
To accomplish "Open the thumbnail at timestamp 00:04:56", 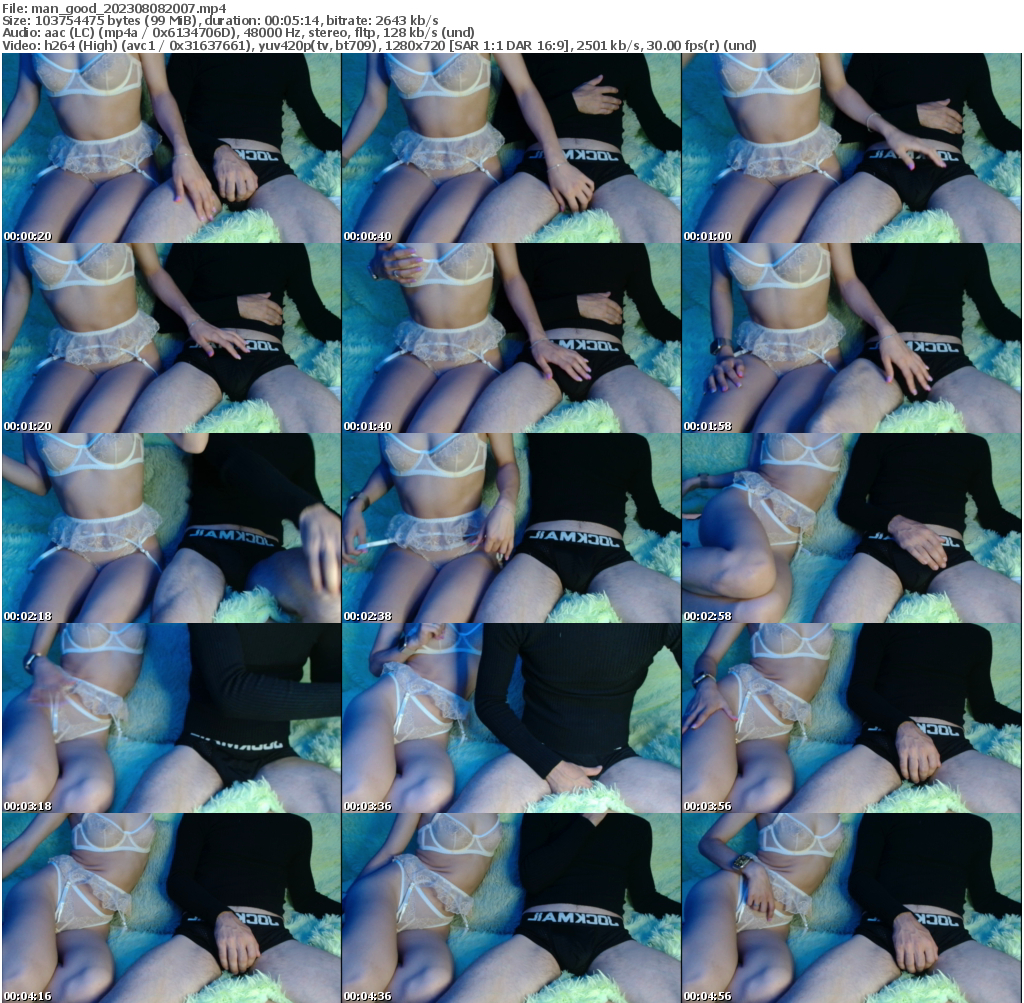I will pyautogui.click(x=850, y=905).
